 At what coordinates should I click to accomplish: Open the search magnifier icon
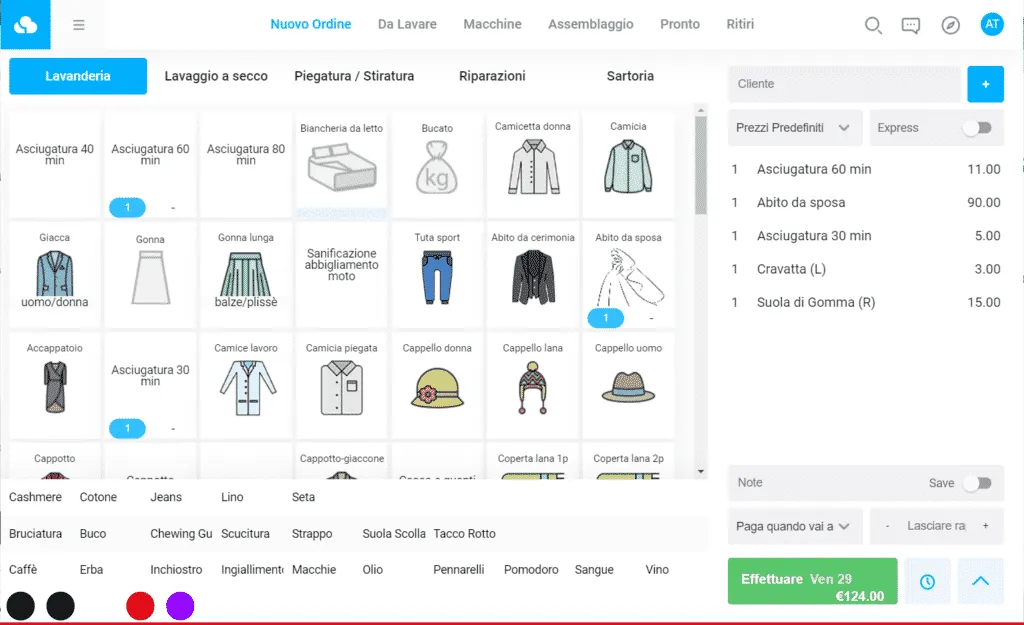click(872, 25)
